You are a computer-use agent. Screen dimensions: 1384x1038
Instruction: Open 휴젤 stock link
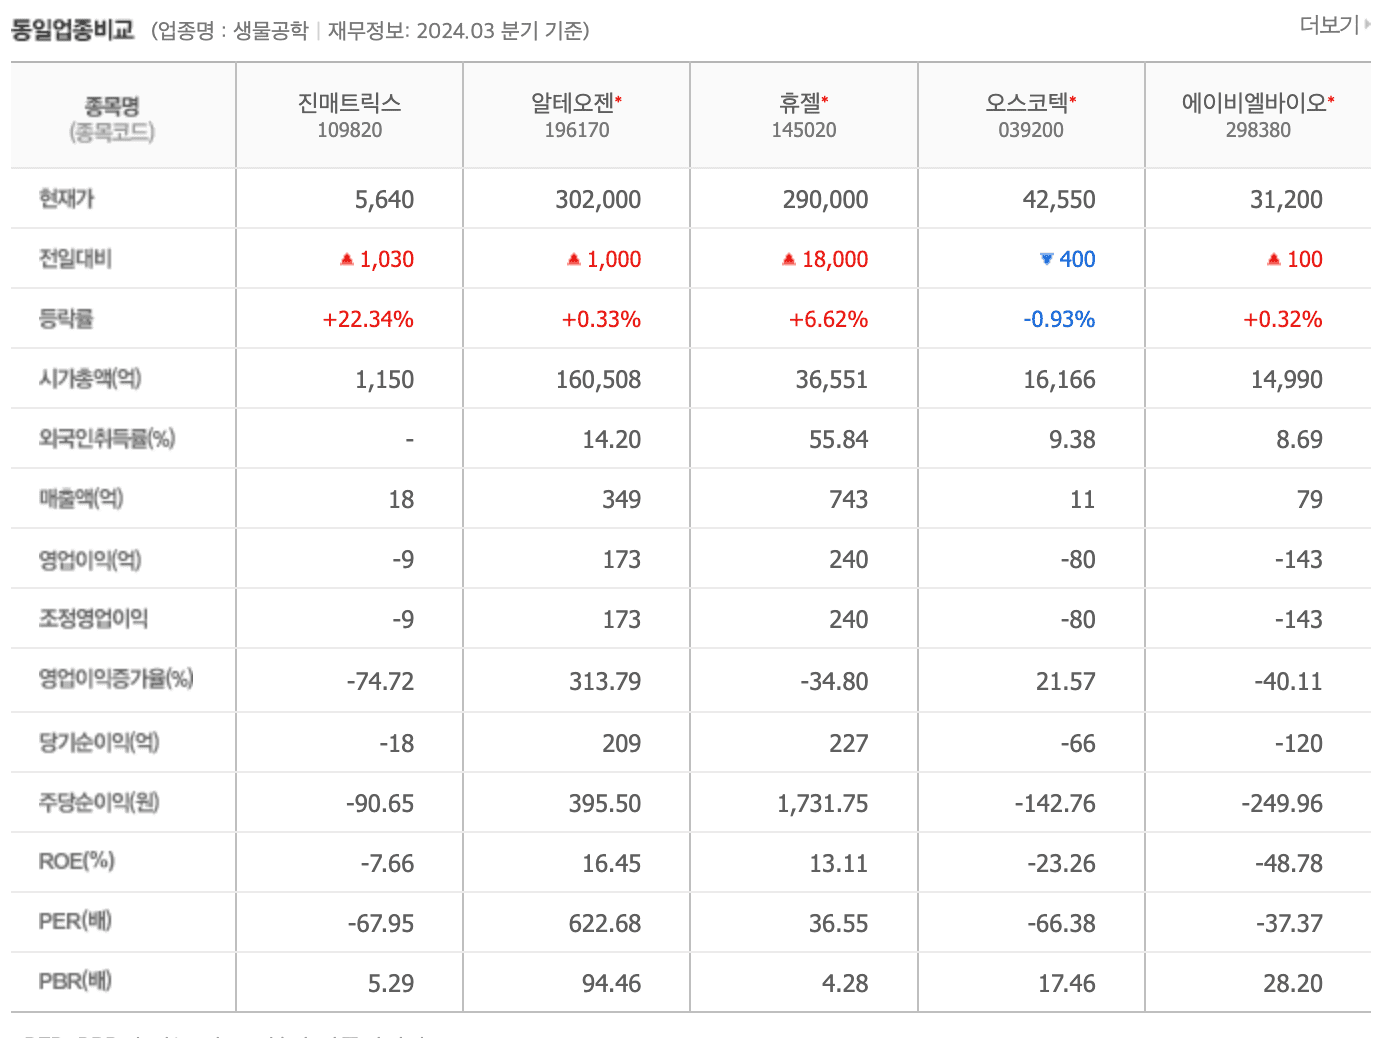click(800, 103)
